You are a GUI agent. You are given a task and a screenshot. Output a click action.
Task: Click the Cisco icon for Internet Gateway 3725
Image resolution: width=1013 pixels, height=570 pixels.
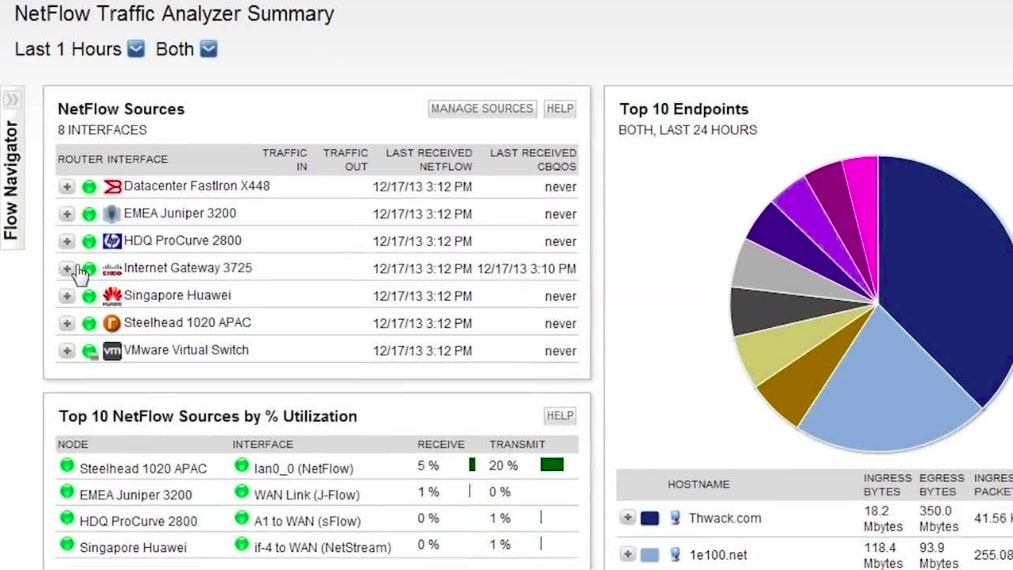pos(112,269)
